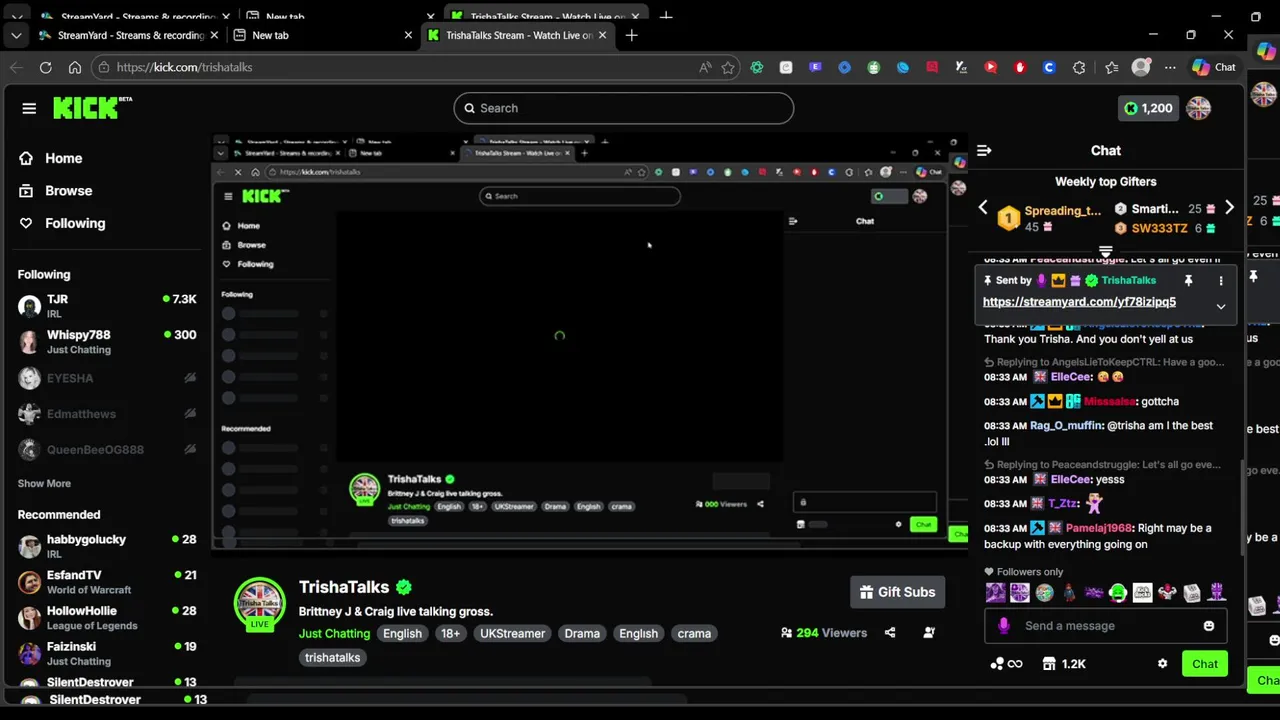Open pinned message options menu
This screenshot has width=1280, height=720.
pos(1221,281)
